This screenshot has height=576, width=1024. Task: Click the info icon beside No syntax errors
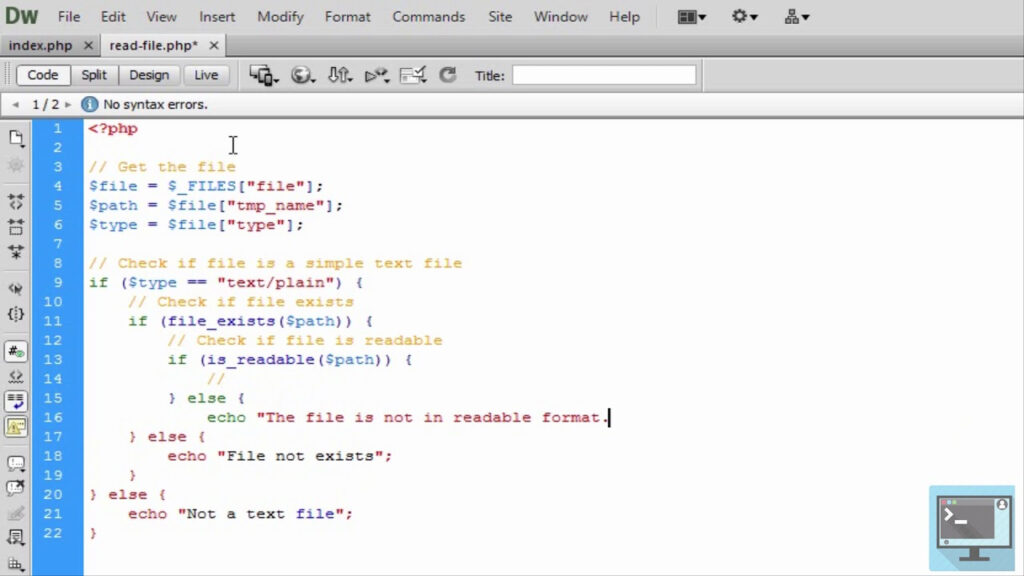(89, 104)
